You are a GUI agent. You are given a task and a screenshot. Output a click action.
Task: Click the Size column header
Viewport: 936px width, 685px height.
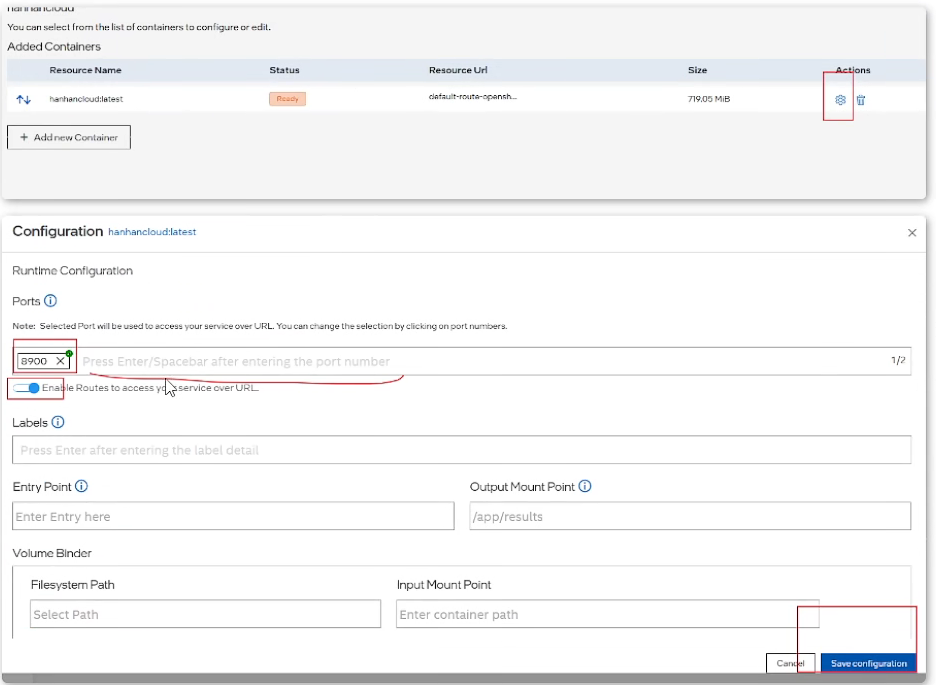697,70
